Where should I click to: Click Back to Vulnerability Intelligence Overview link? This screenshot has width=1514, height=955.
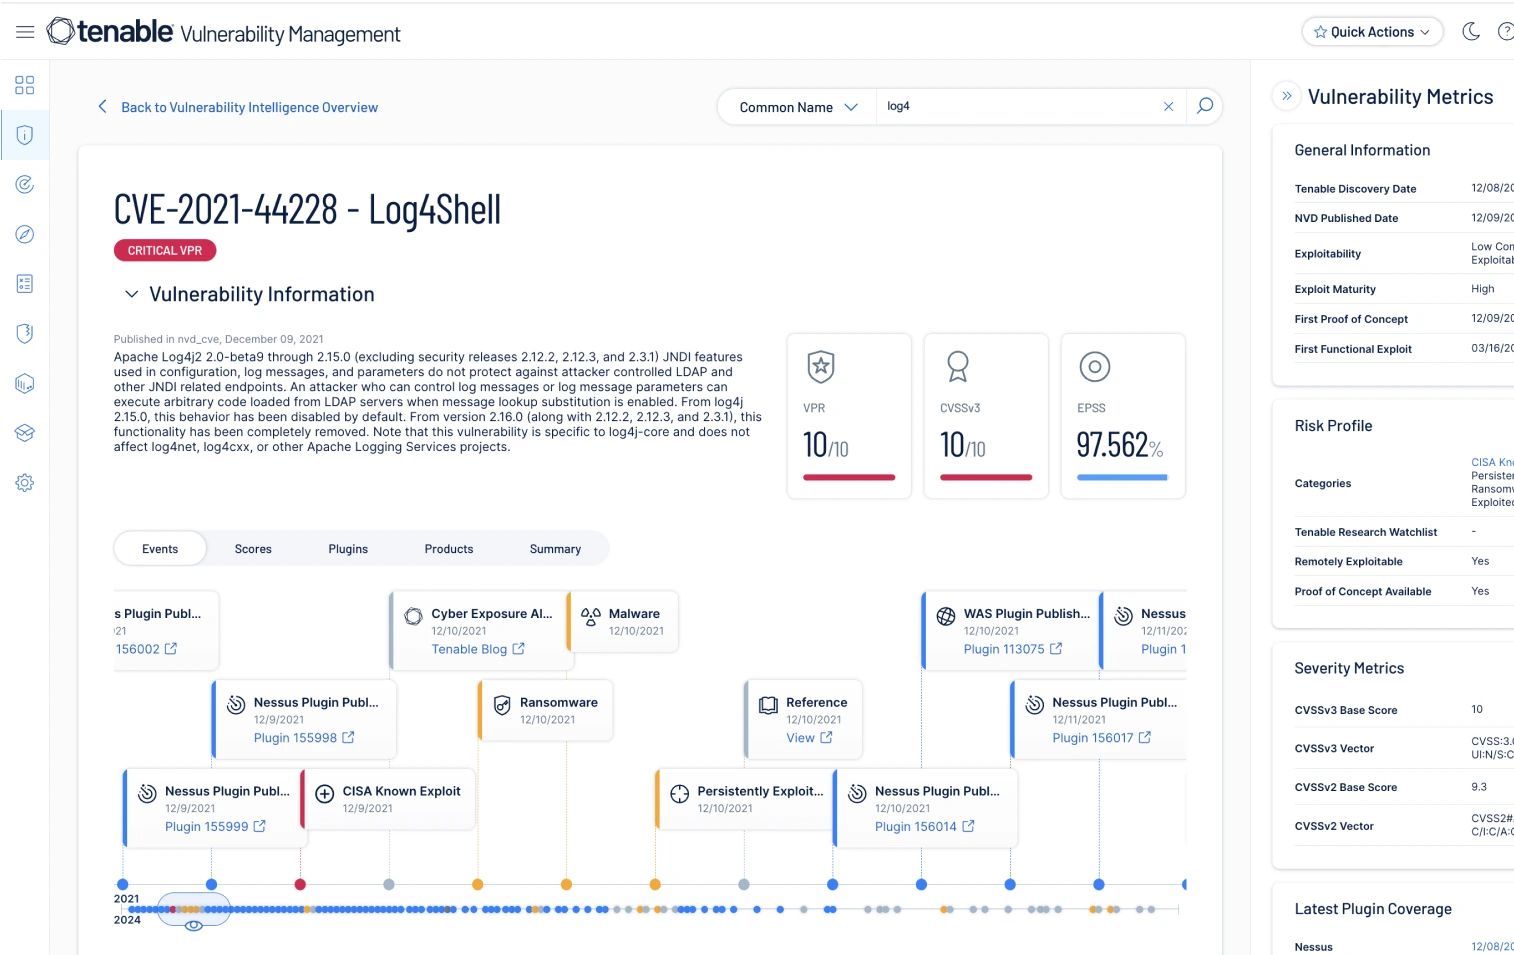tap(249, 107)
